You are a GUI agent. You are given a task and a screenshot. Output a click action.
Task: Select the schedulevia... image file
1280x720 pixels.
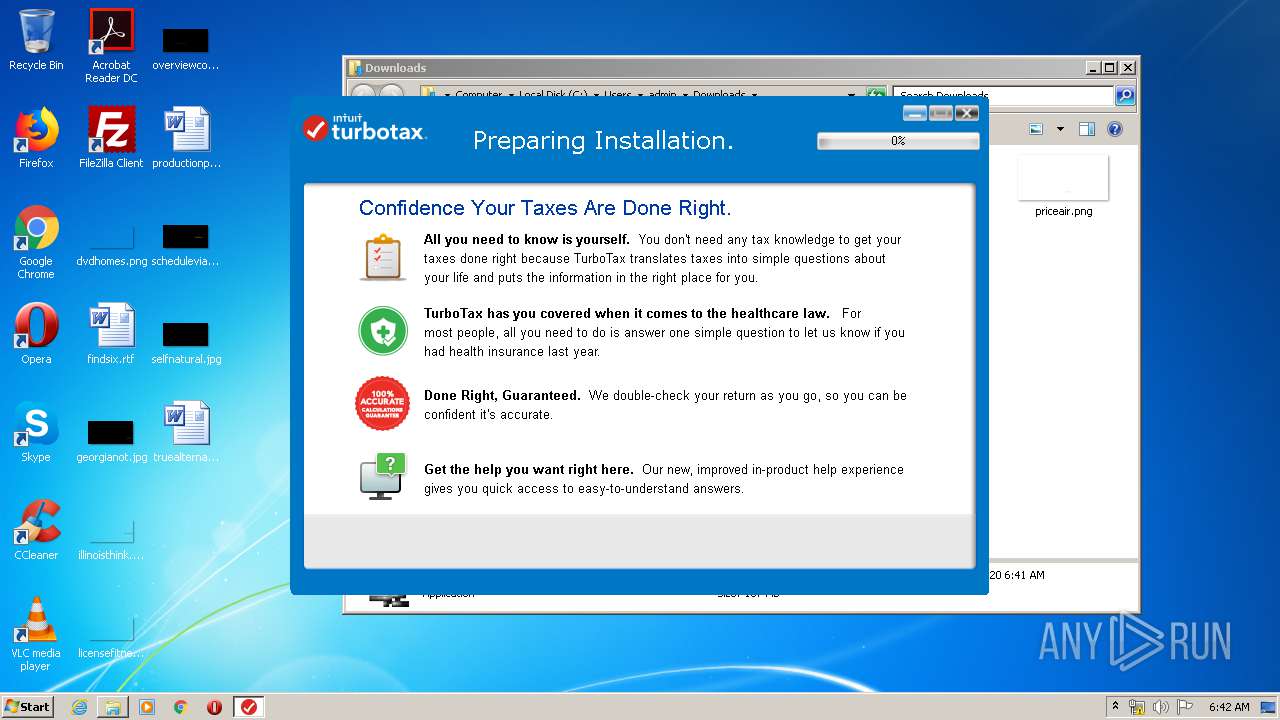(186, 243)
